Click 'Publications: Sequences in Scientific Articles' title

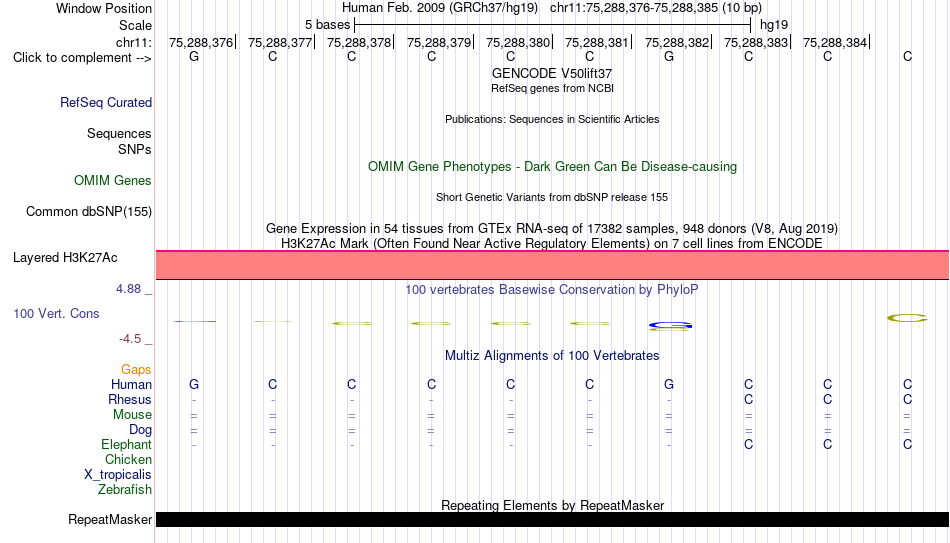point(552,119)
